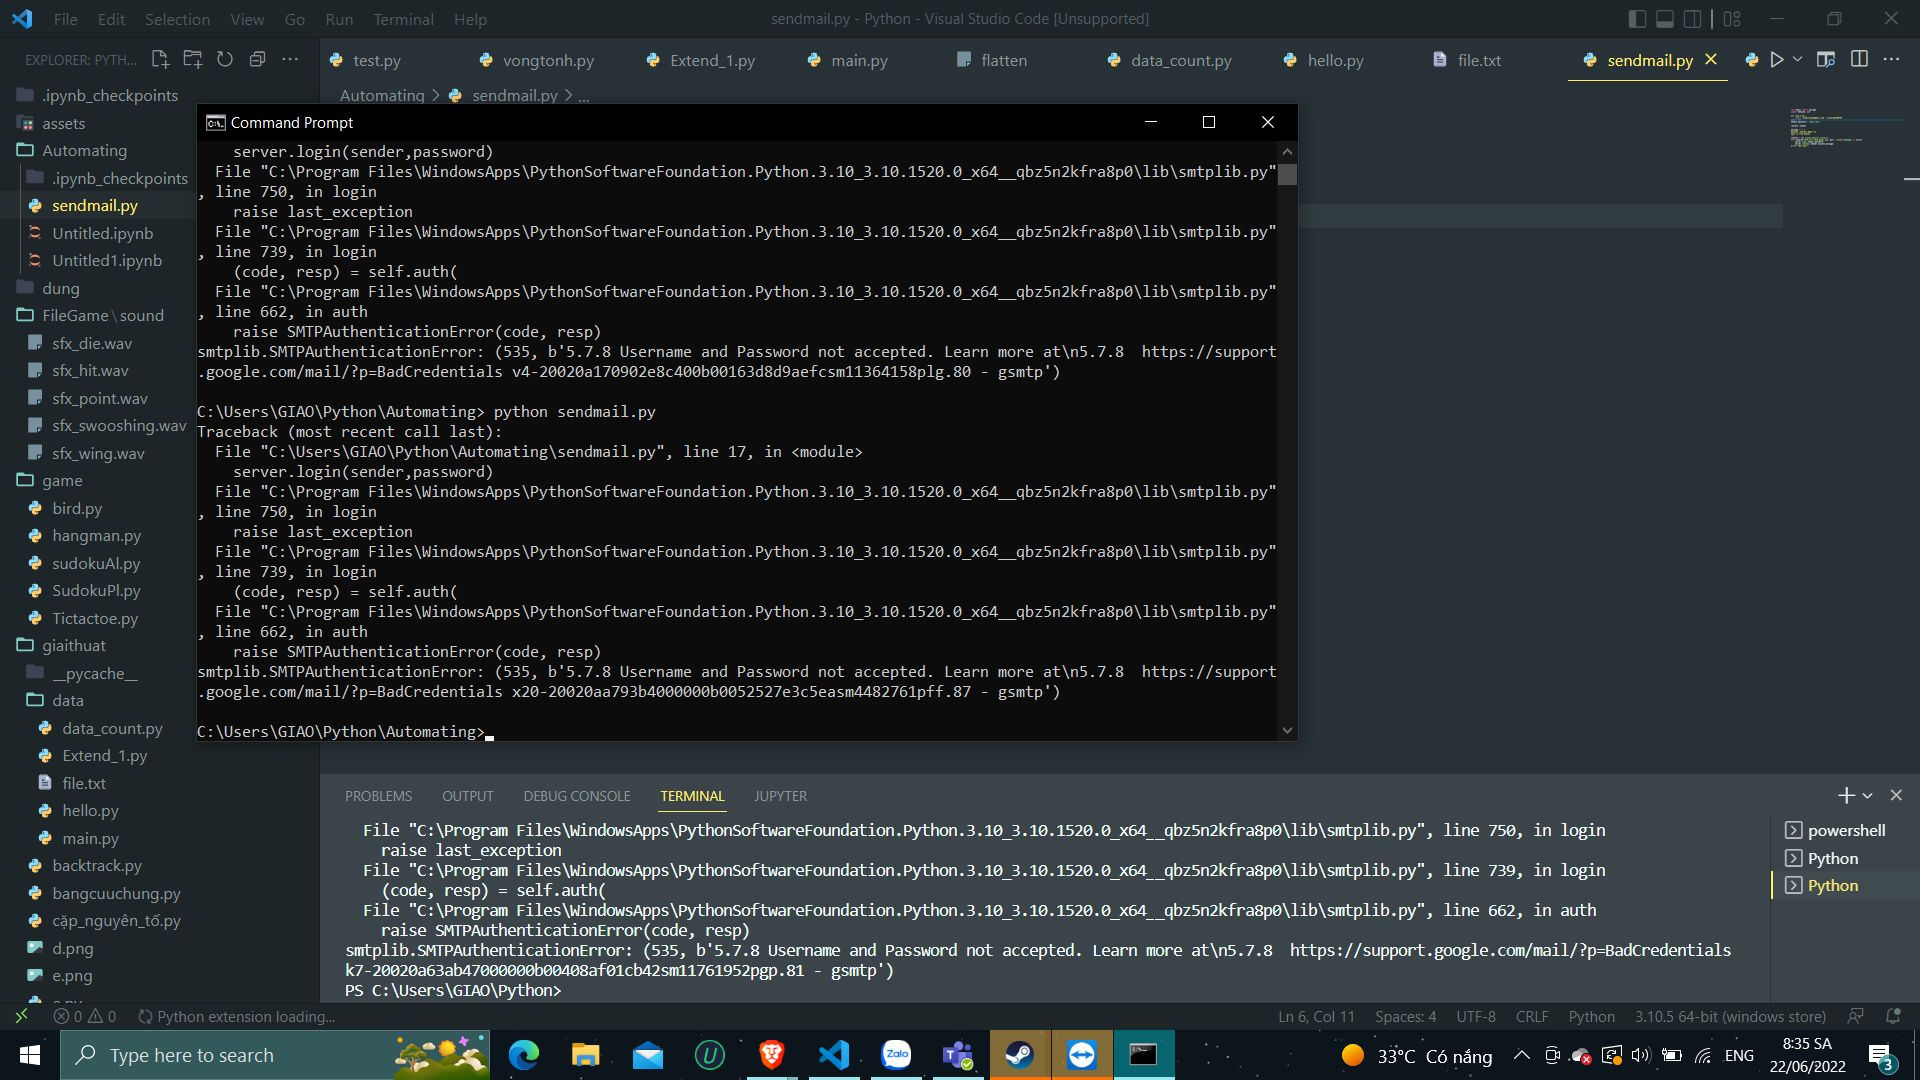Select Python interpreter 3.10.5 64-bit
Viewport: 1920px width, 1080px height.
(1730, 1017)
